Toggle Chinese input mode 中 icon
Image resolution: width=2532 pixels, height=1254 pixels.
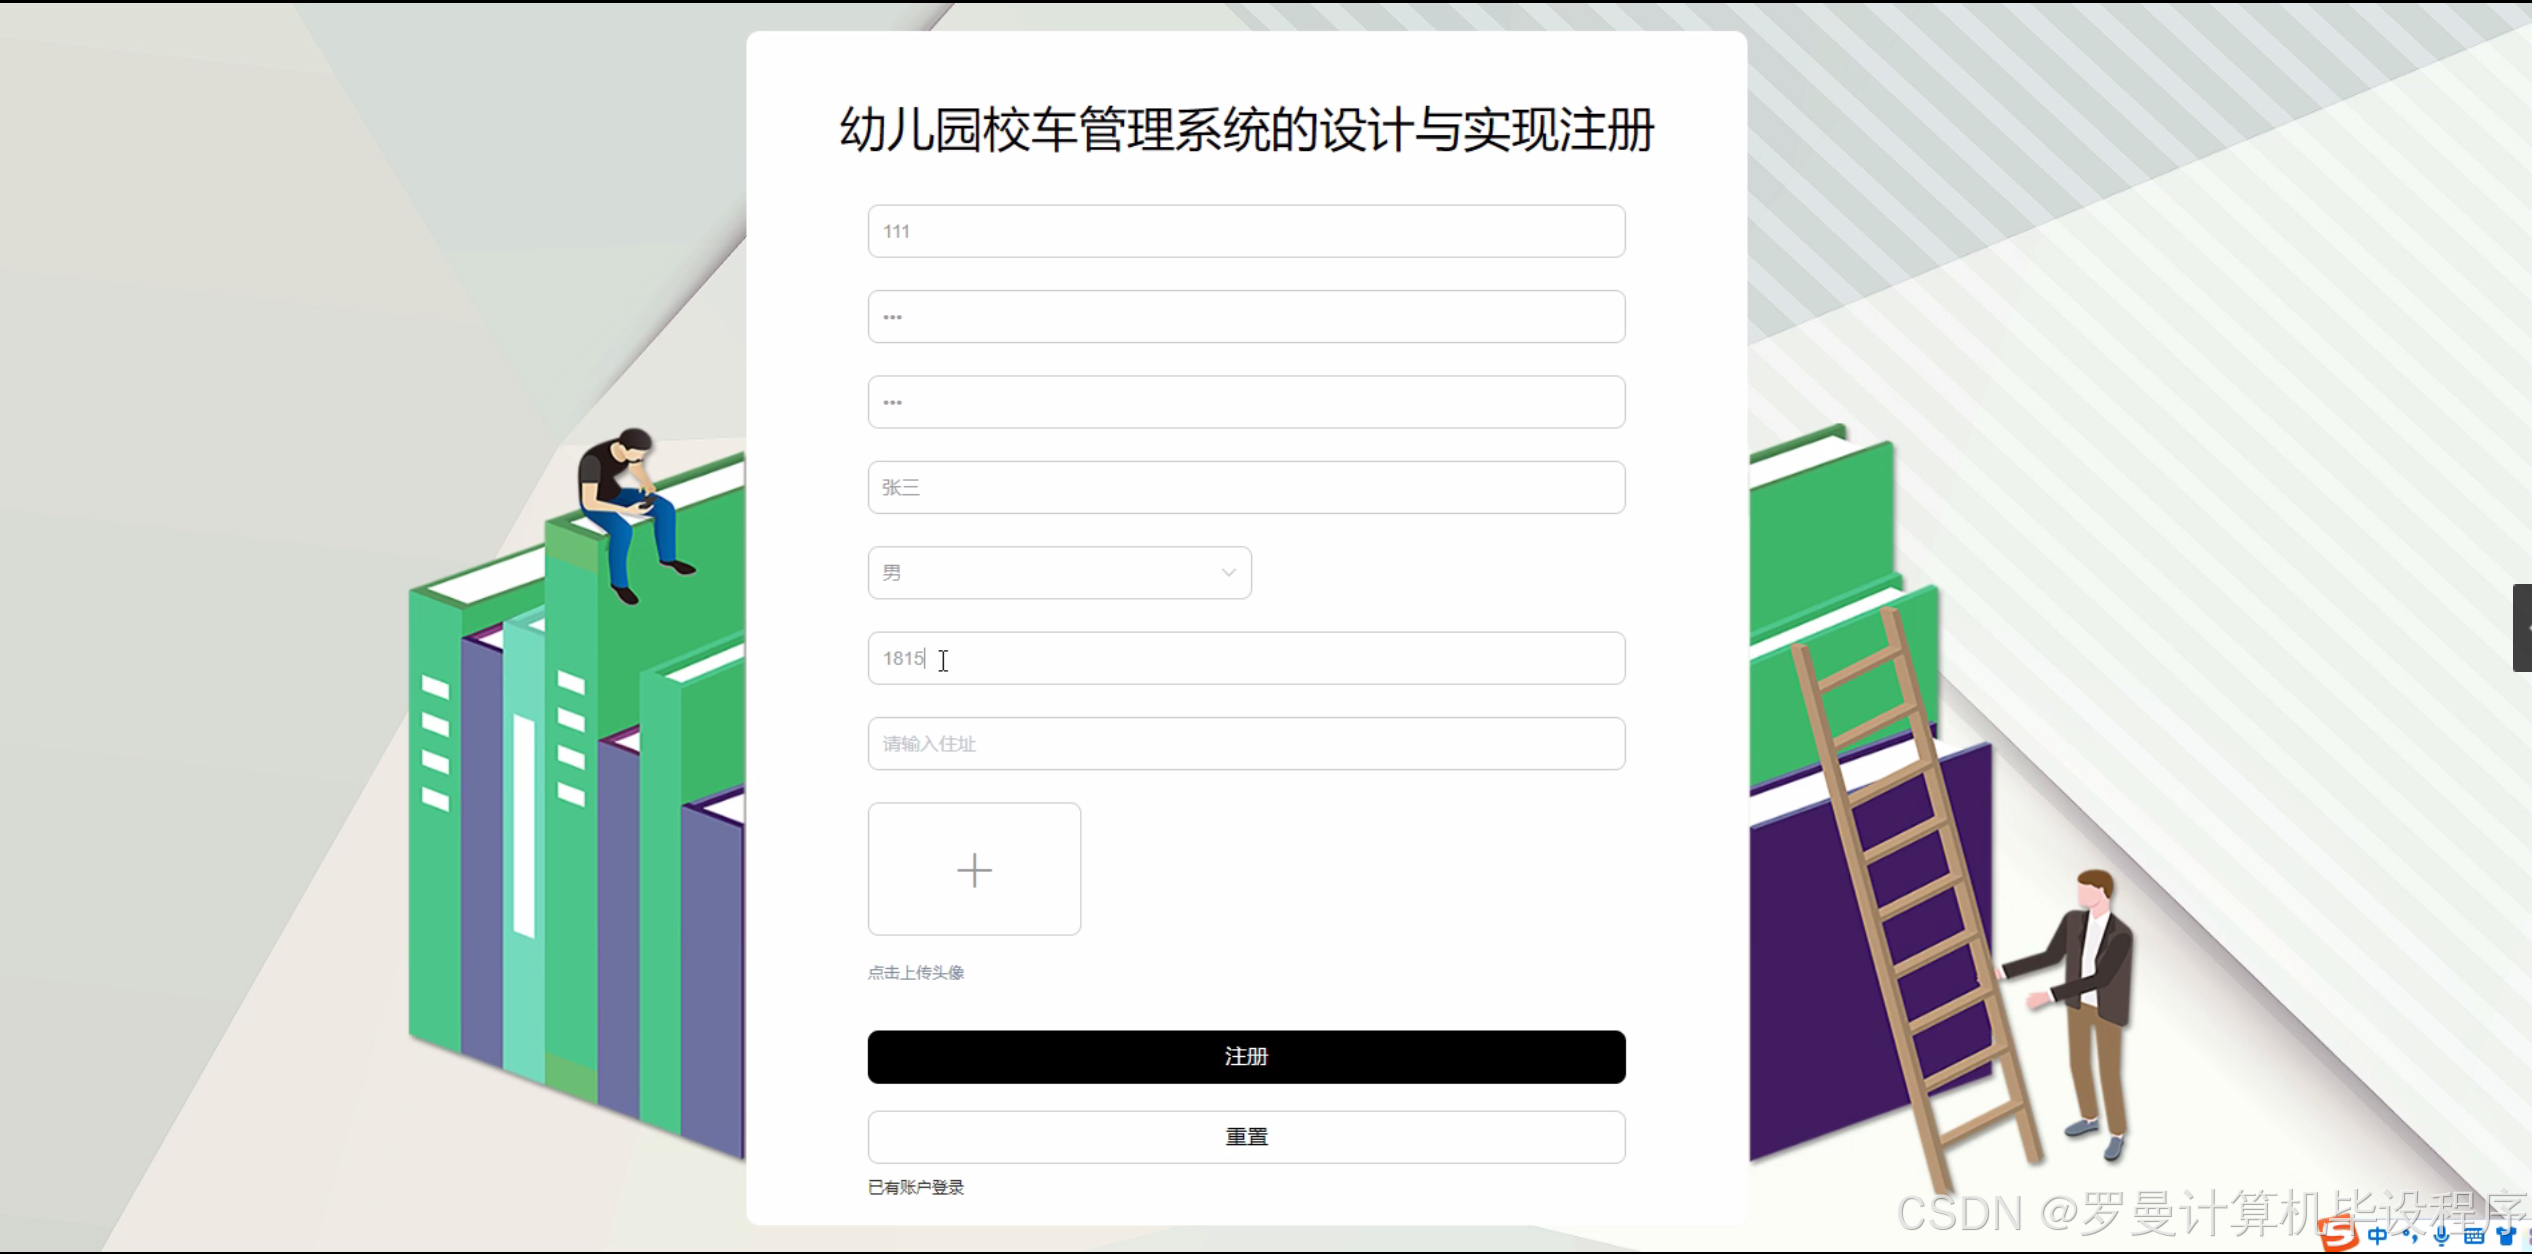2377,1235
